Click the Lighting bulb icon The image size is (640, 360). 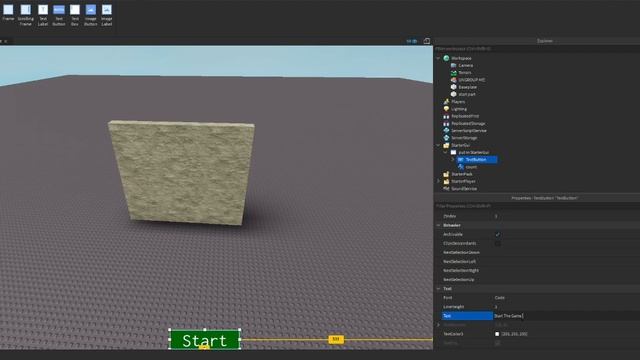pos(446,109)
